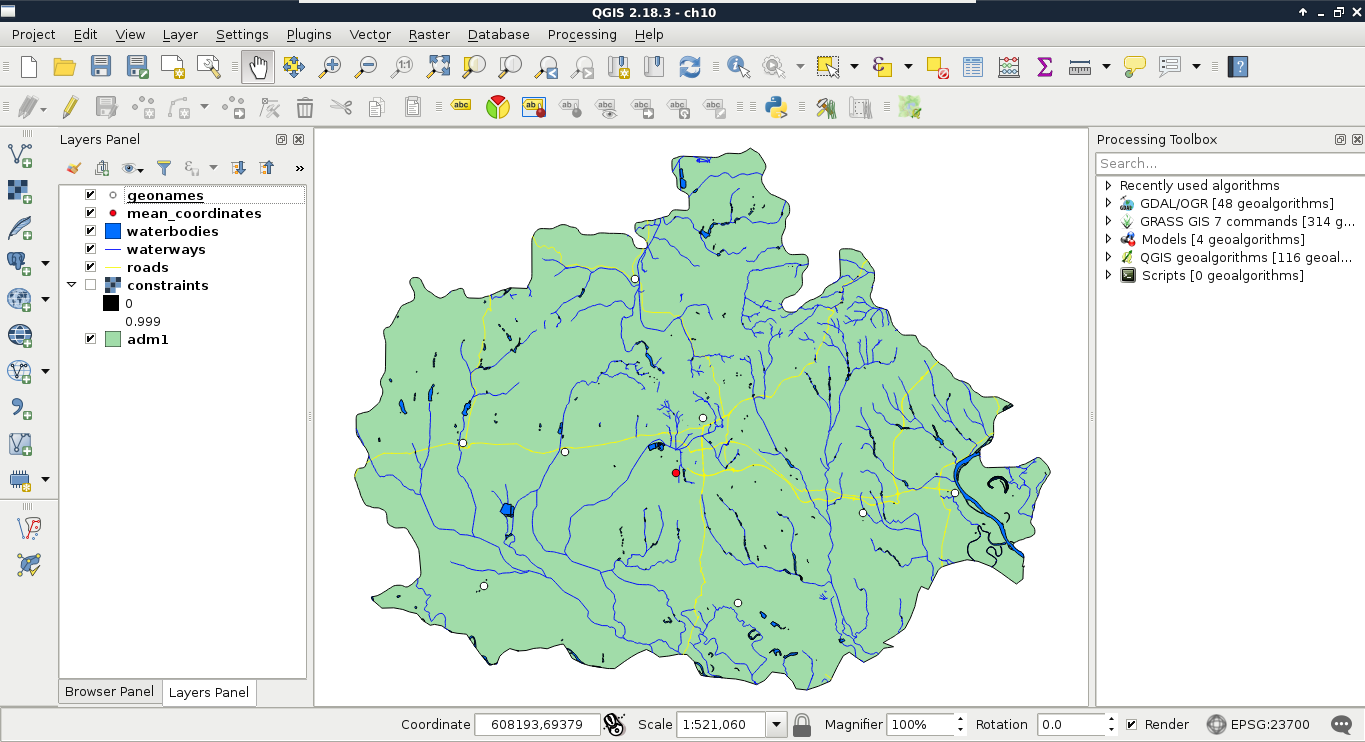Viewport: 1365px width, 742px height.
Task: Open the attribute table icon
Action: point(973,67)
